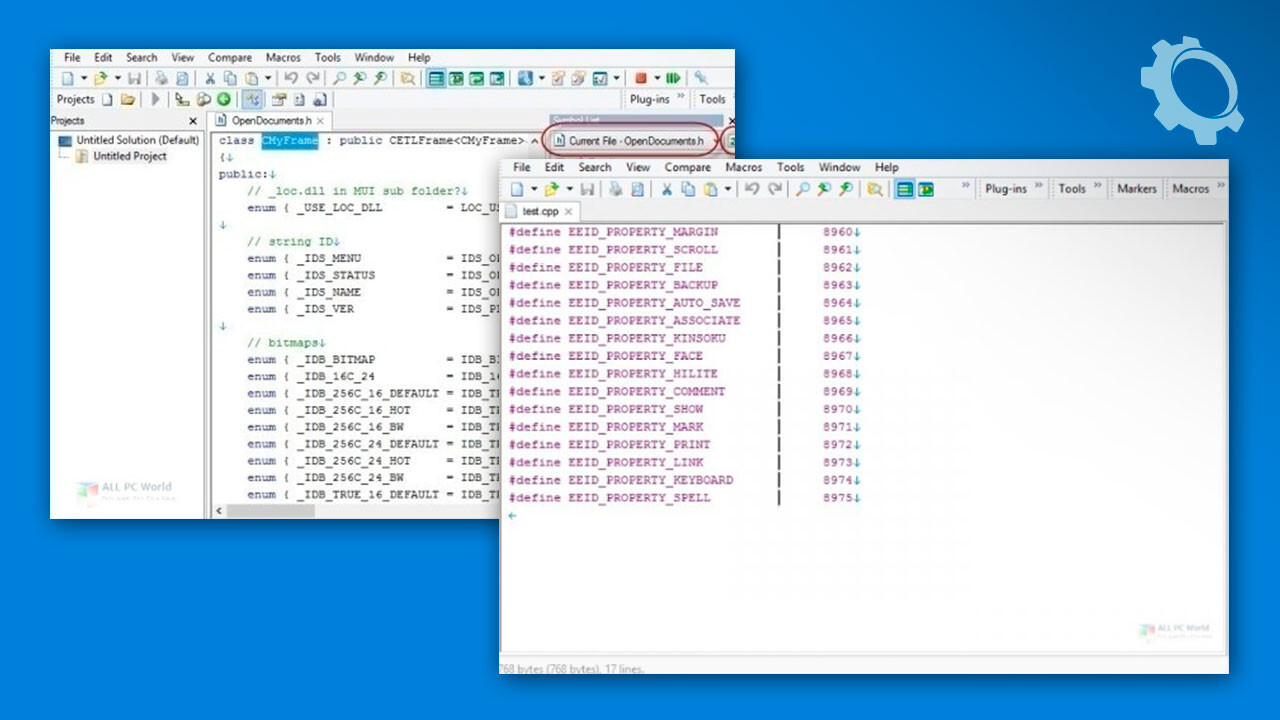1280x720 pixels.
Task: Close the Projects panel
Action: click(x=193, y=121)
